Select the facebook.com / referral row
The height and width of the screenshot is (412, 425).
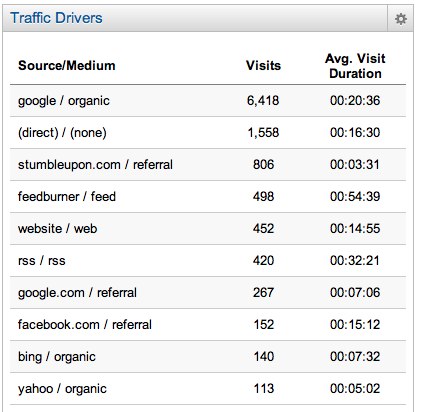coord(208,325)
